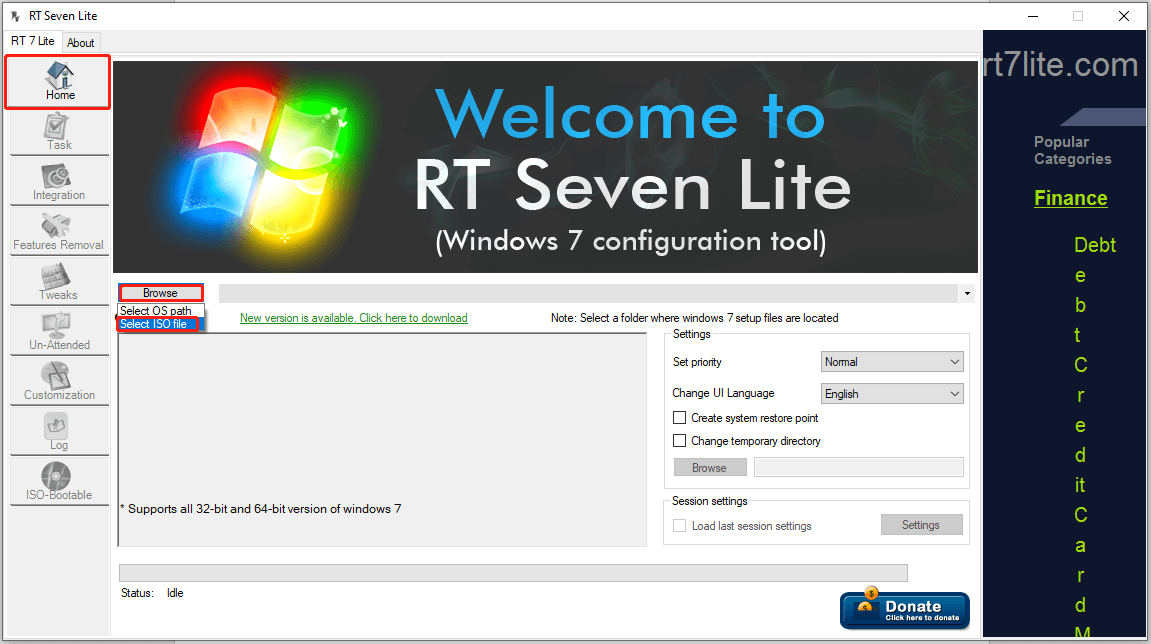
Task: Expand the source path dropdown arrow
Action: coord(967,294)
